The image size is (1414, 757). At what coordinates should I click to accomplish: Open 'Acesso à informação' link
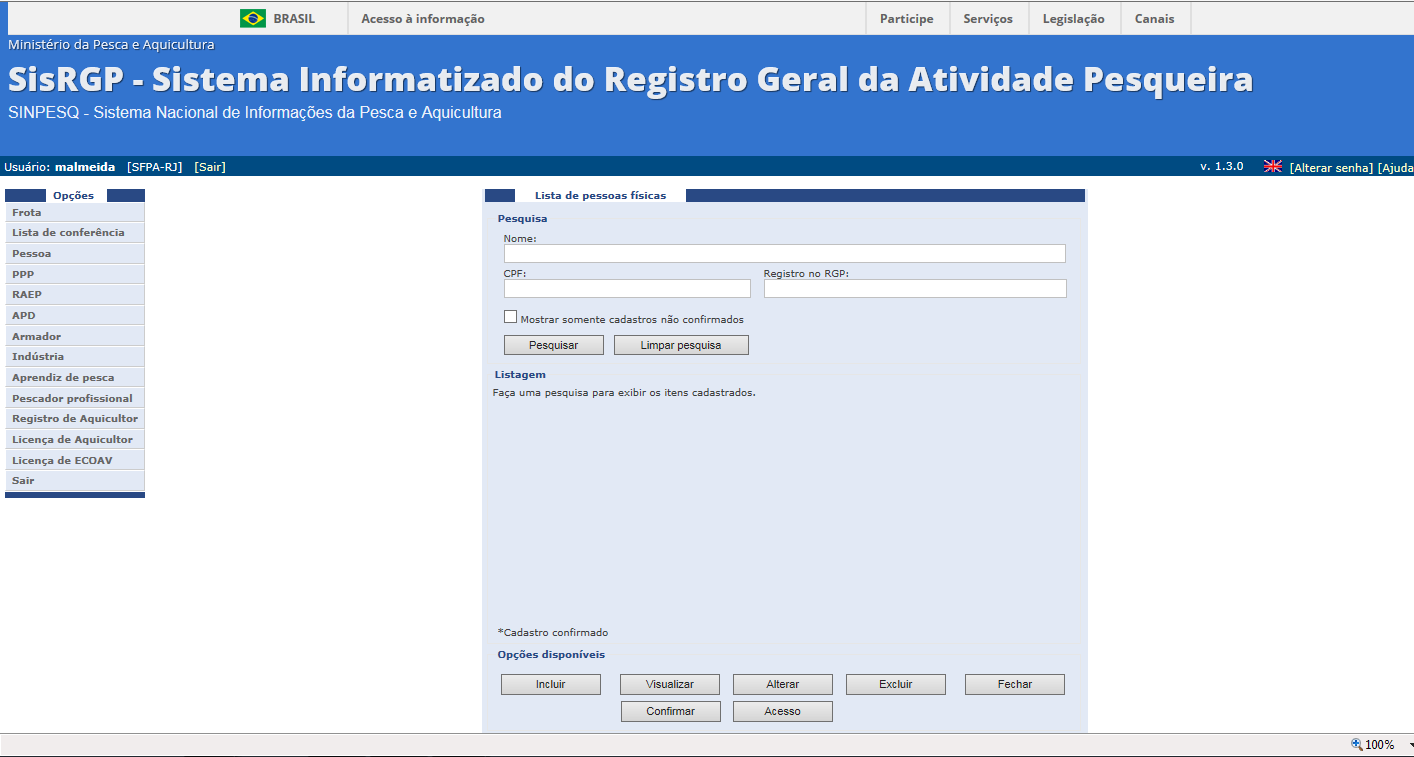tap(423, 19)
